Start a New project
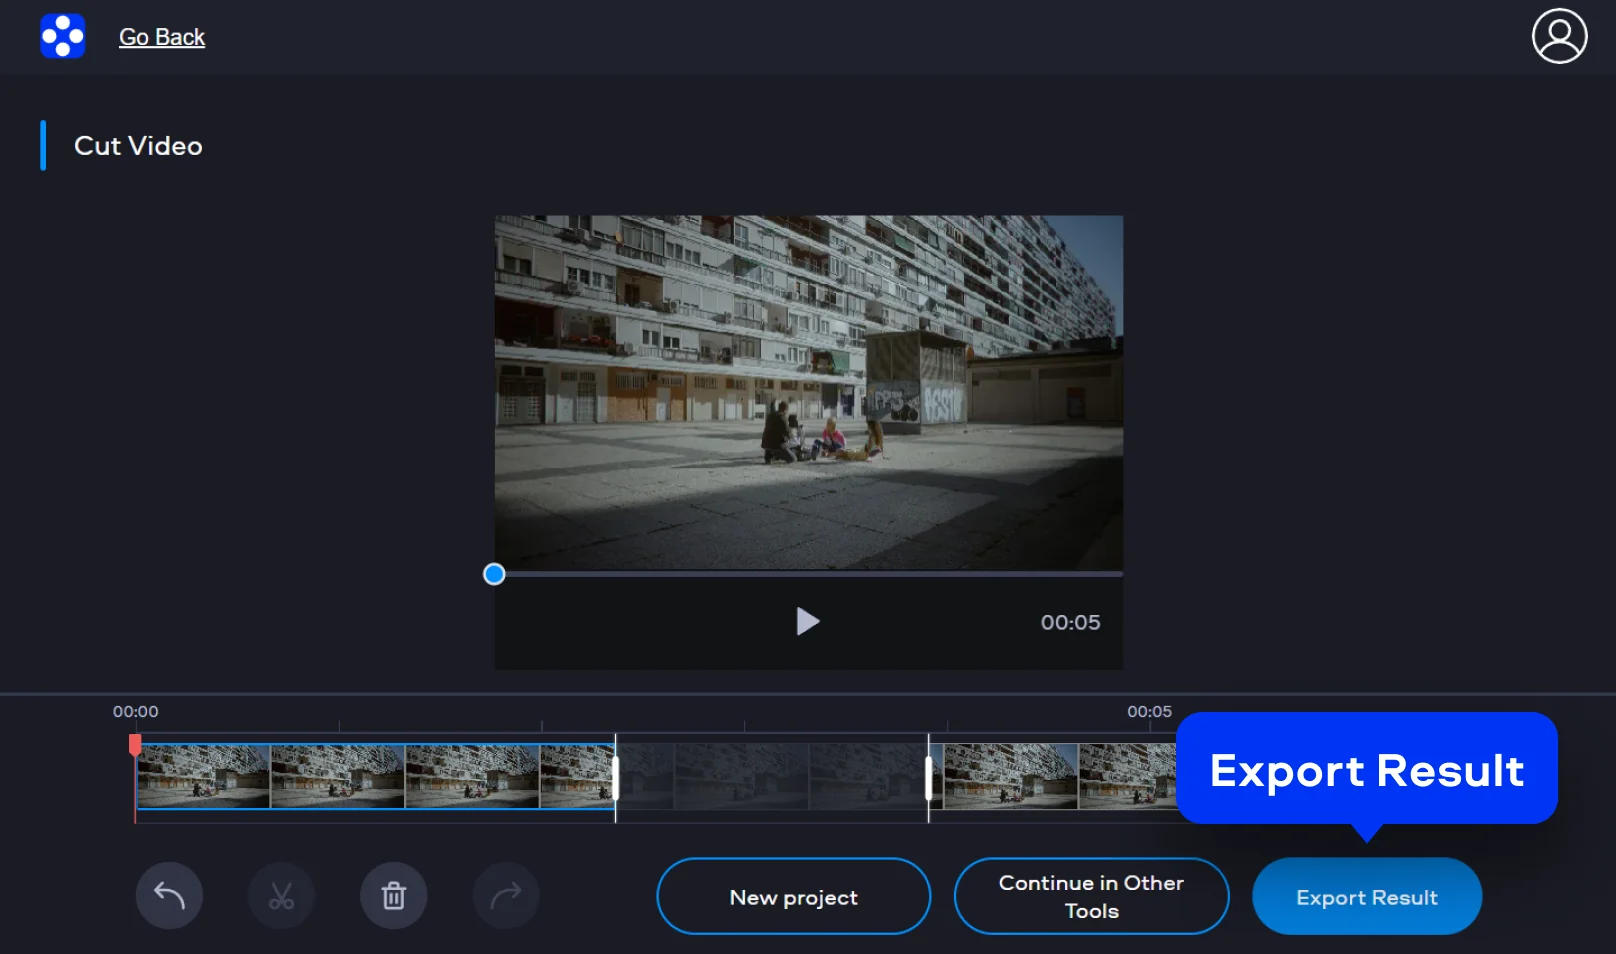Screen dimensions: 1616x954 793,897
